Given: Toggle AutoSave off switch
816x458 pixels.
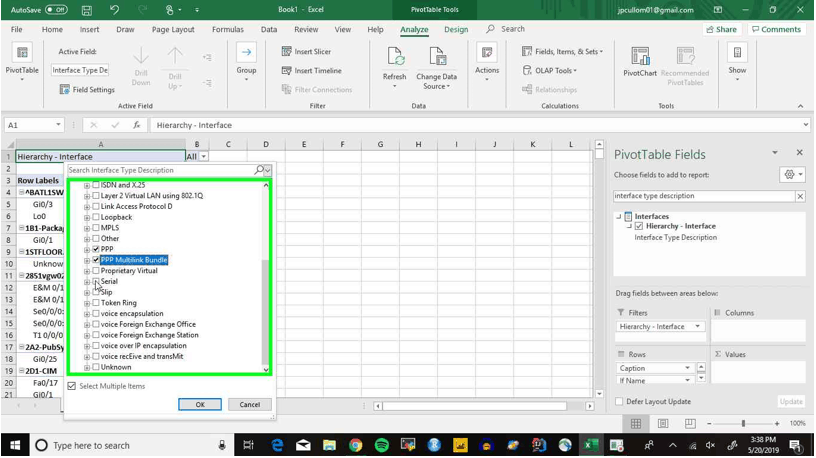Looking at the screenshot, I should pyautogui.click(x=56, y=10).
